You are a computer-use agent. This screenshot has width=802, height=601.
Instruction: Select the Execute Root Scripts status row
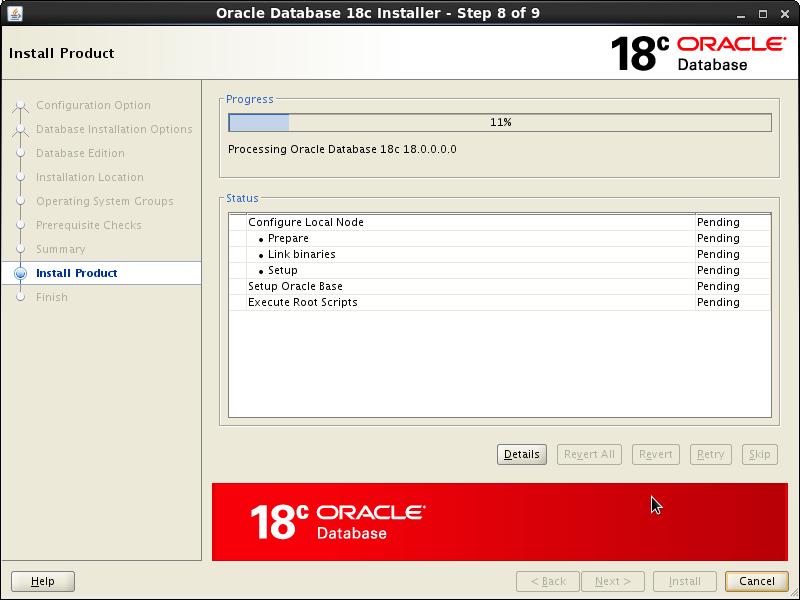pos(302,302)
